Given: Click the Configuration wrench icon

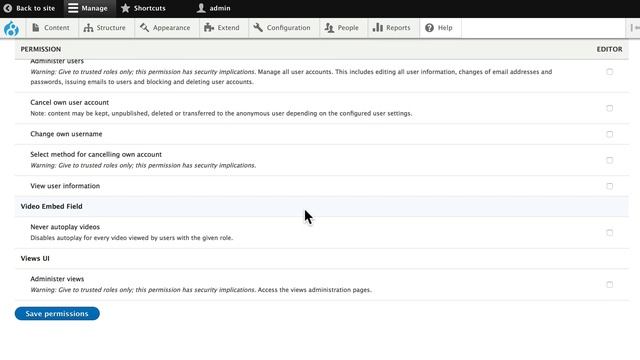Looking at the screenshot, I should click(258, 28).
